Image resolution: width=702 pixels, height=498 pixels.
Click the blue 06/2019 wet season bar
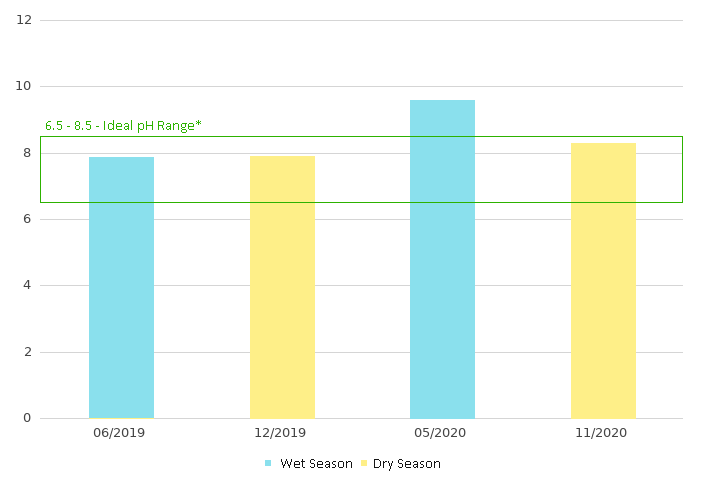pos(121,287)
